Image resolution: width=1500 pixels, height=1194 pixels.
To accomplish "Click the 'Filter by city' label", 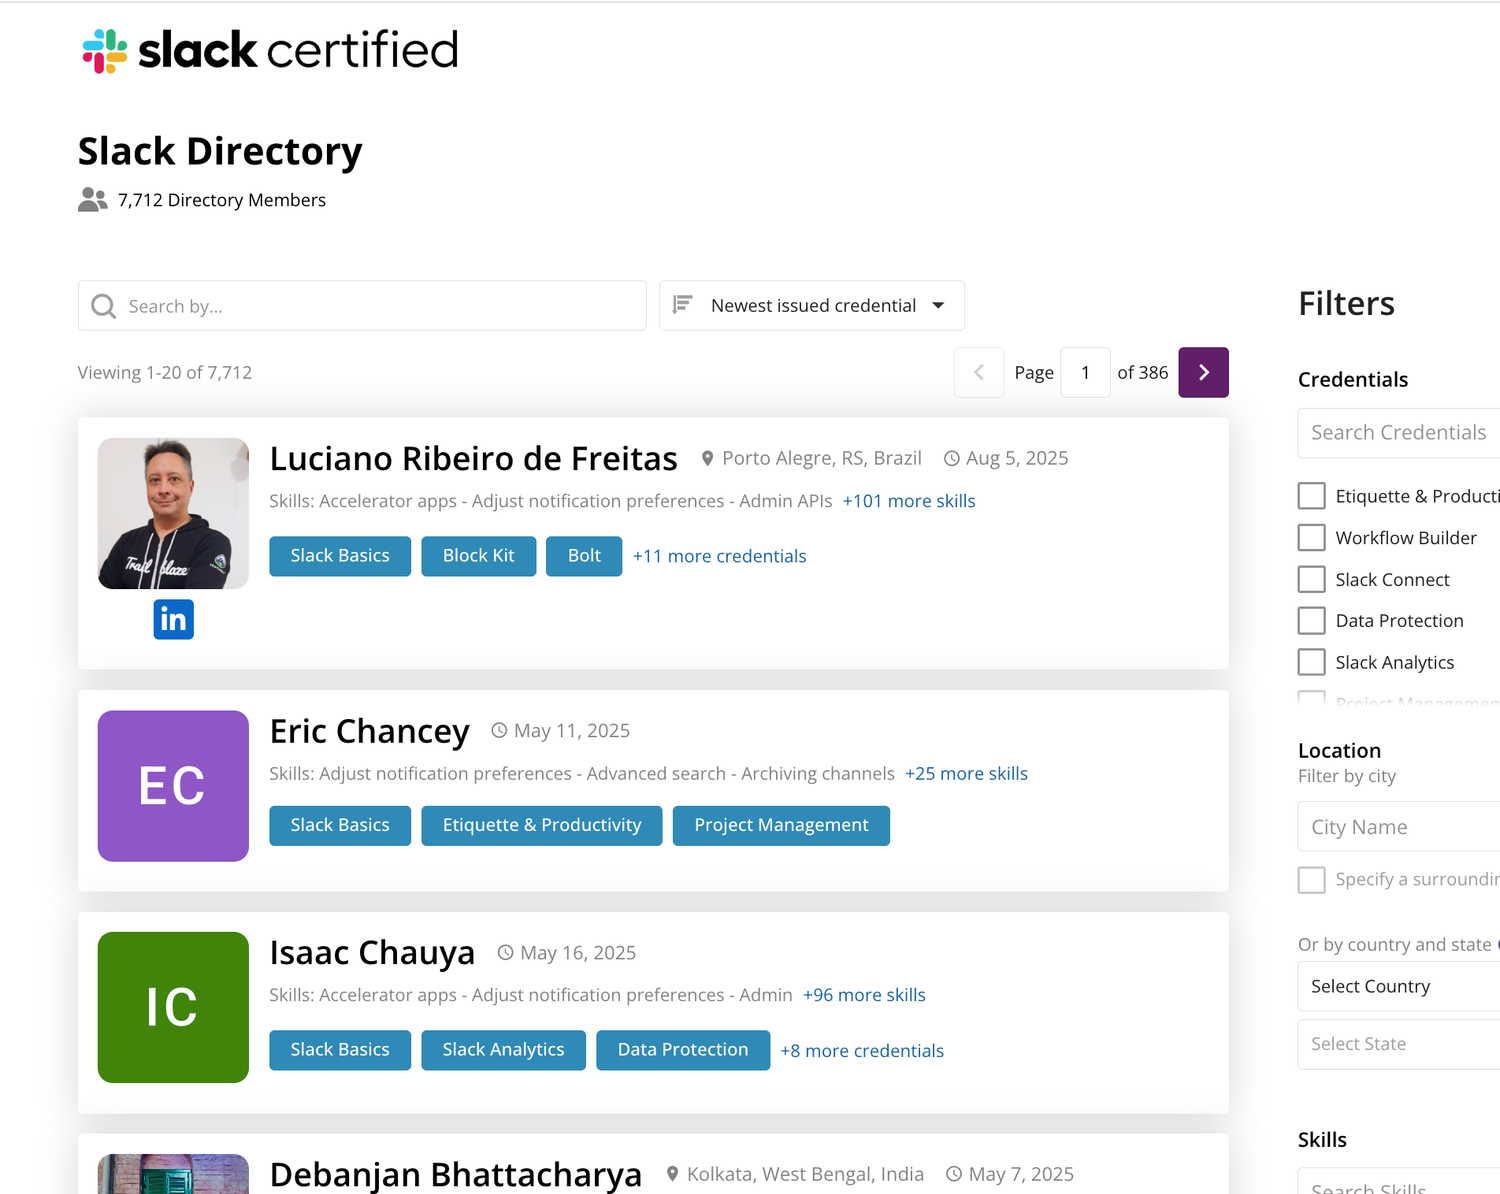I will (1347, 776).
